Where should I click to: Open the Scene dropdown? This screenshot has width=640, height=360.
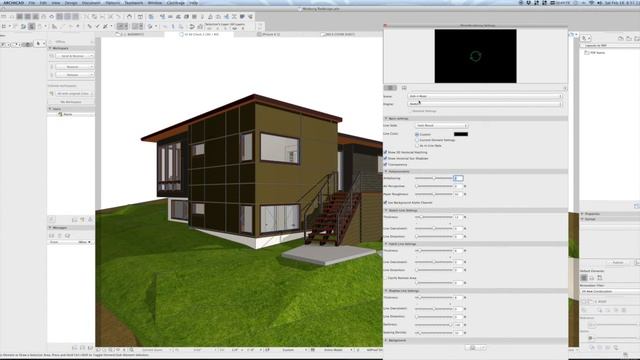(485, 96)
